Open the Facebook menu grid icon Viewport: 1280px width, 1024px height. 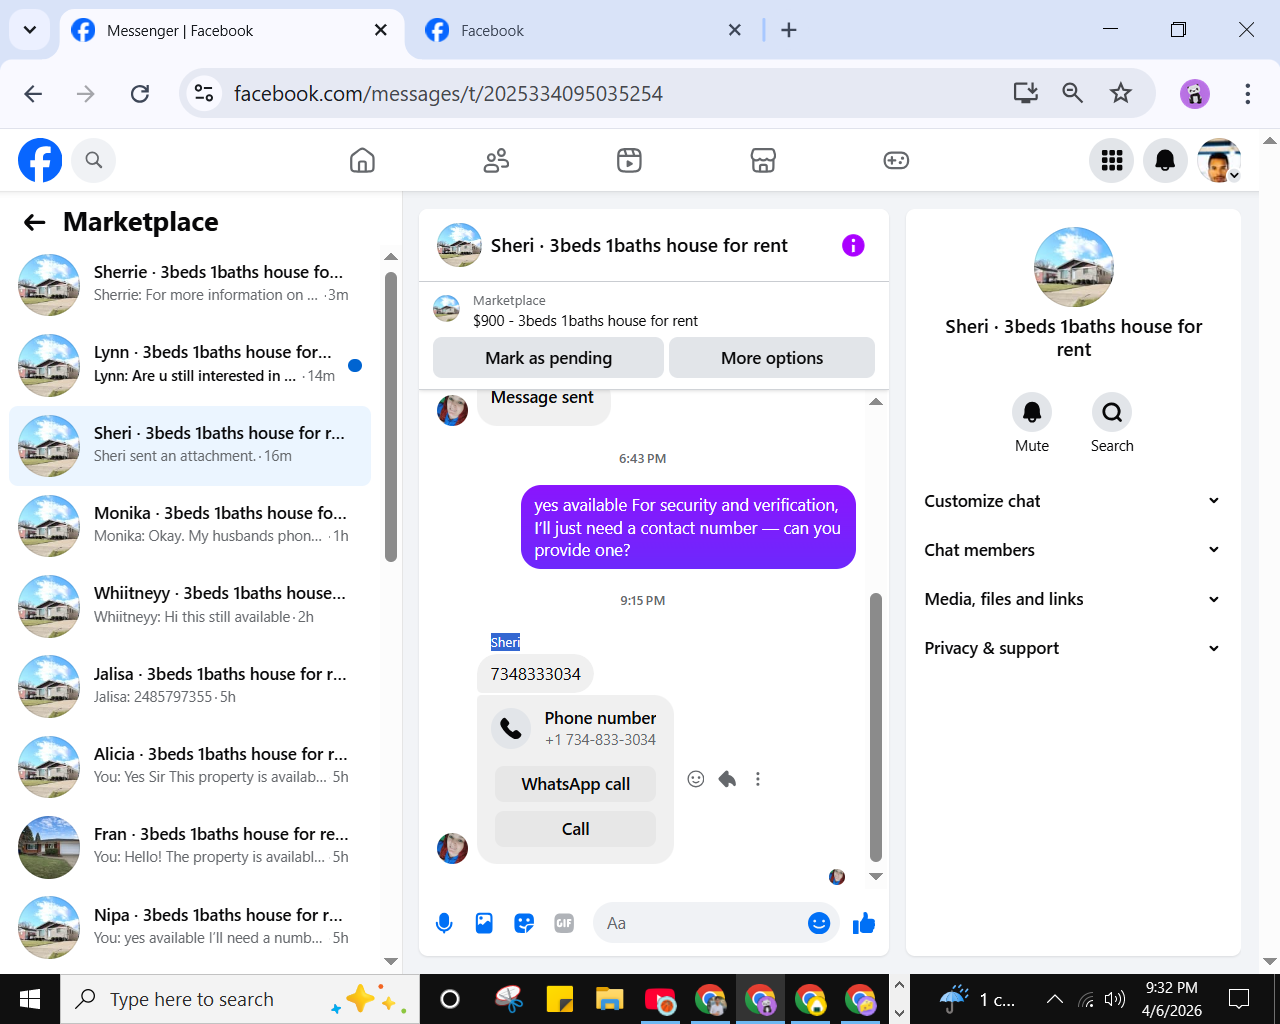tap(1112, 160)
